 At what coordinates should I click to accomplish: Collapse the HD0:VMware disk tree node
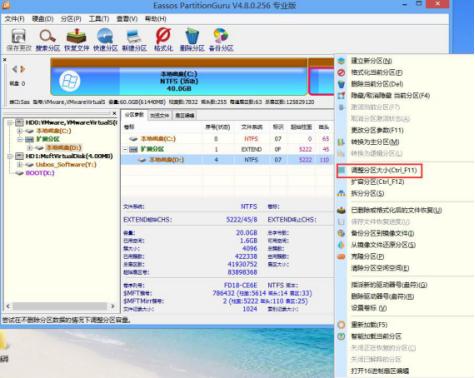pos(10,123)
